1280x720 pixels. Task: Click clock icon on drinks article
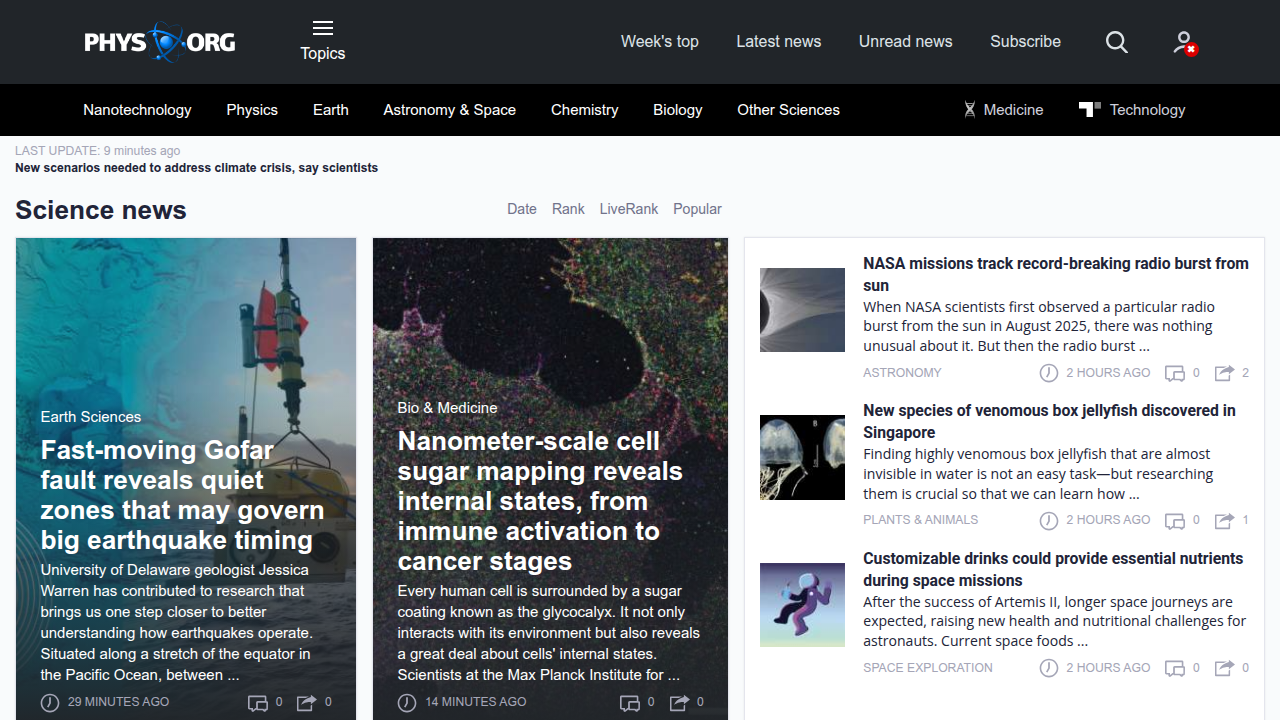[x=1048, y=668]
